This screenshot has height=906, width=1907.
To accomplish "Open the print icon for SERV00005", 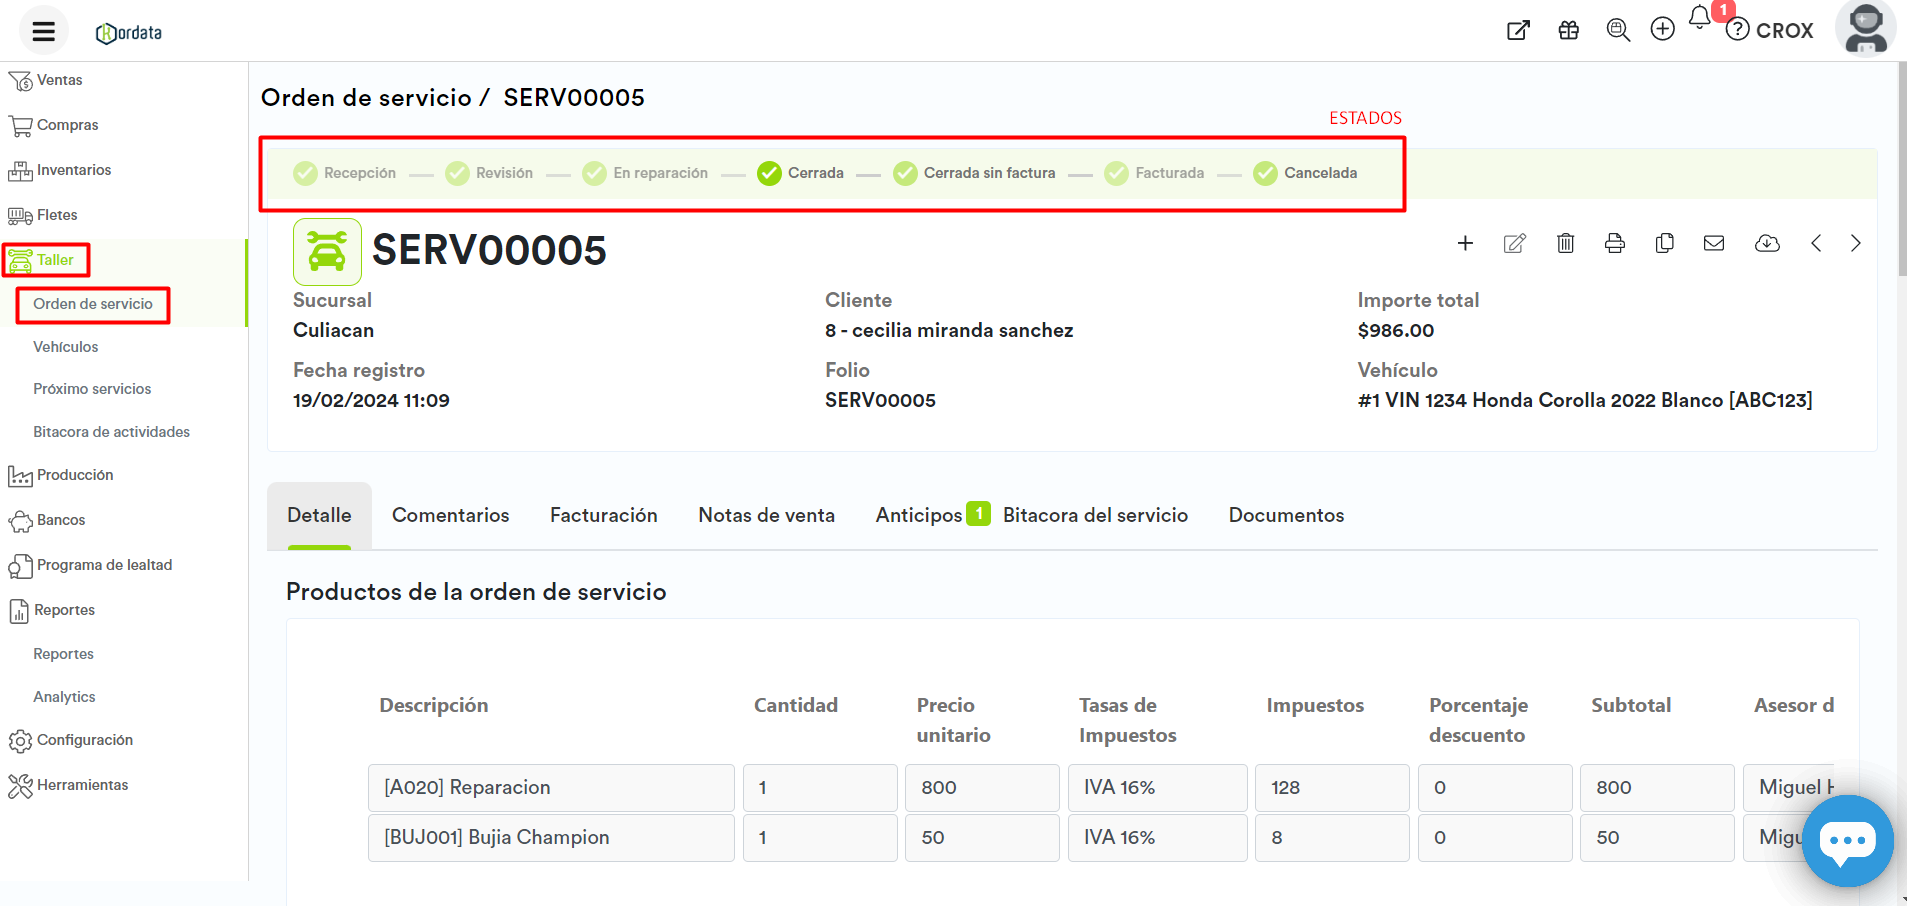I will 1614,243.
